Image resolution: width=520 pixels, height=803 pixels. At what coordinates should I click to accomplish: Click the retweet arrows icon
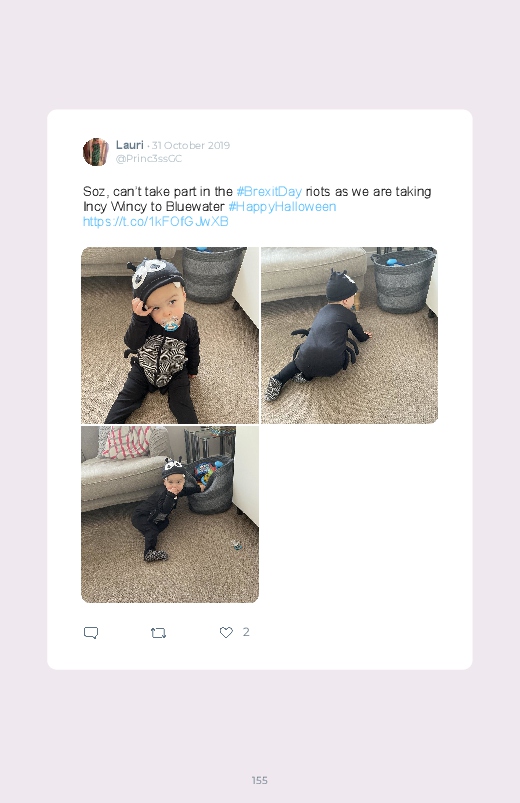(x=158, y=633)
